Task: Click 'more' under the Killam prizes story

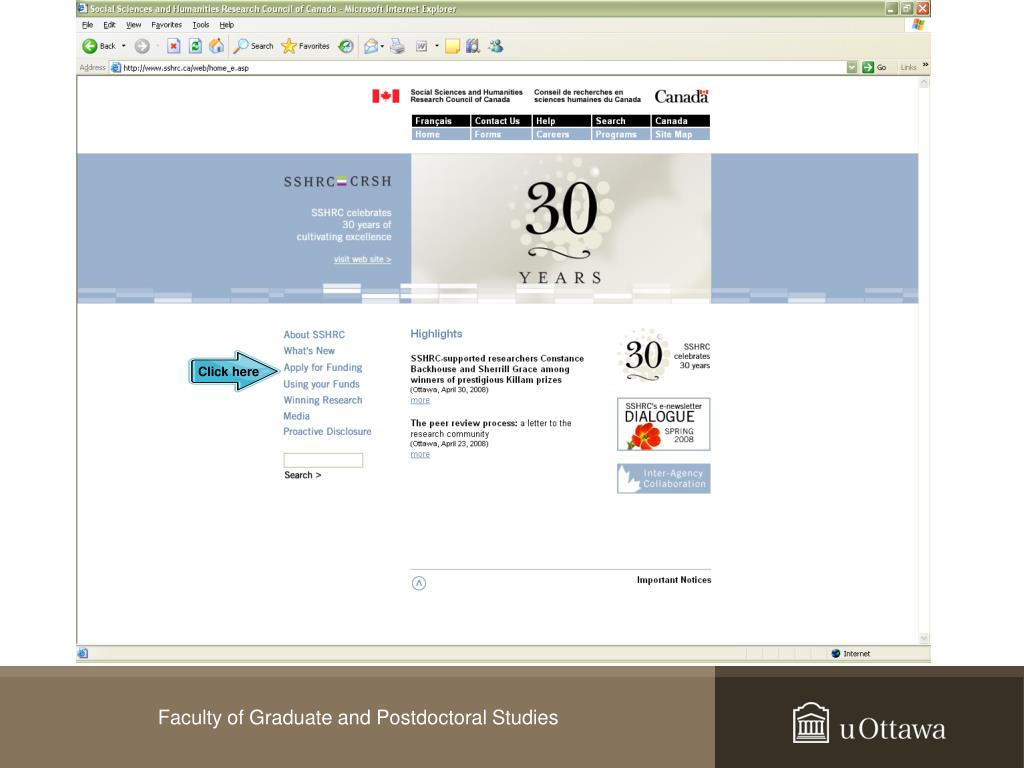Action: coord(420,400)
